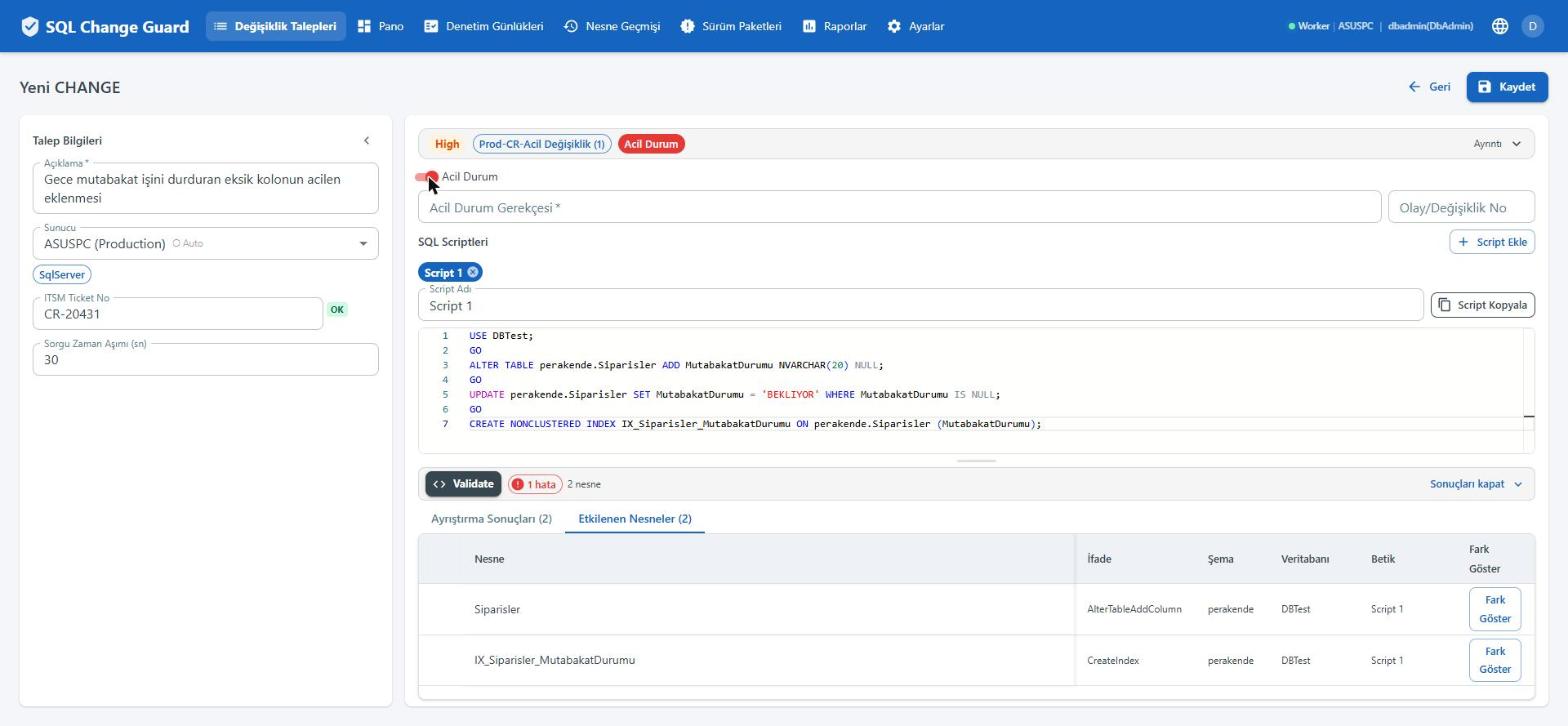
Task: Open Denetim Günlükleri page
Action: click(484, 27)
